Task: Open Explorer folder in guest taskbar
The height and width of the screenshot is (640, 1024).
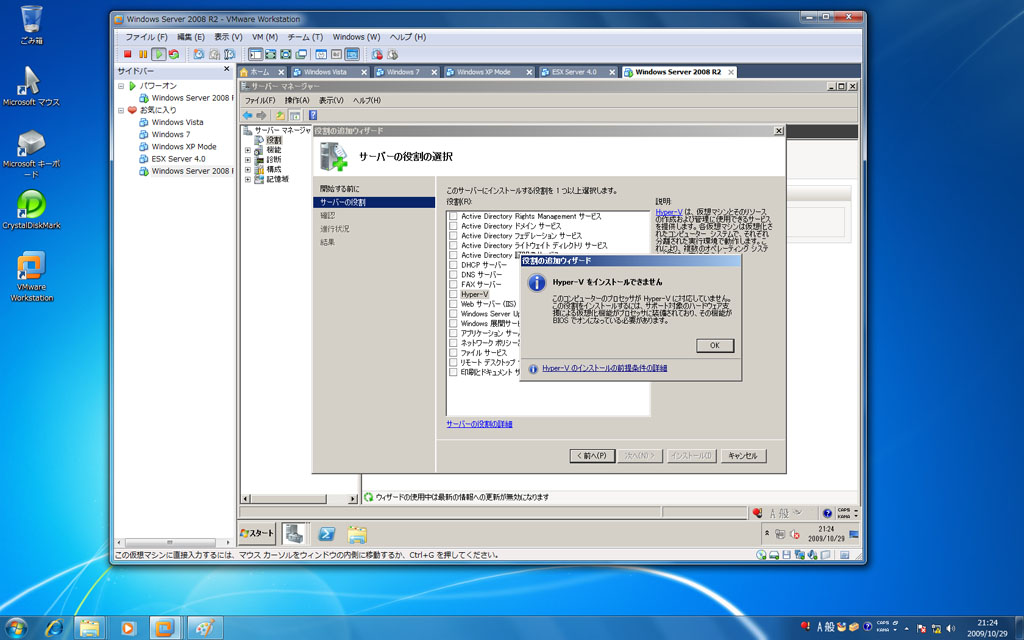Action: [357, 534]
